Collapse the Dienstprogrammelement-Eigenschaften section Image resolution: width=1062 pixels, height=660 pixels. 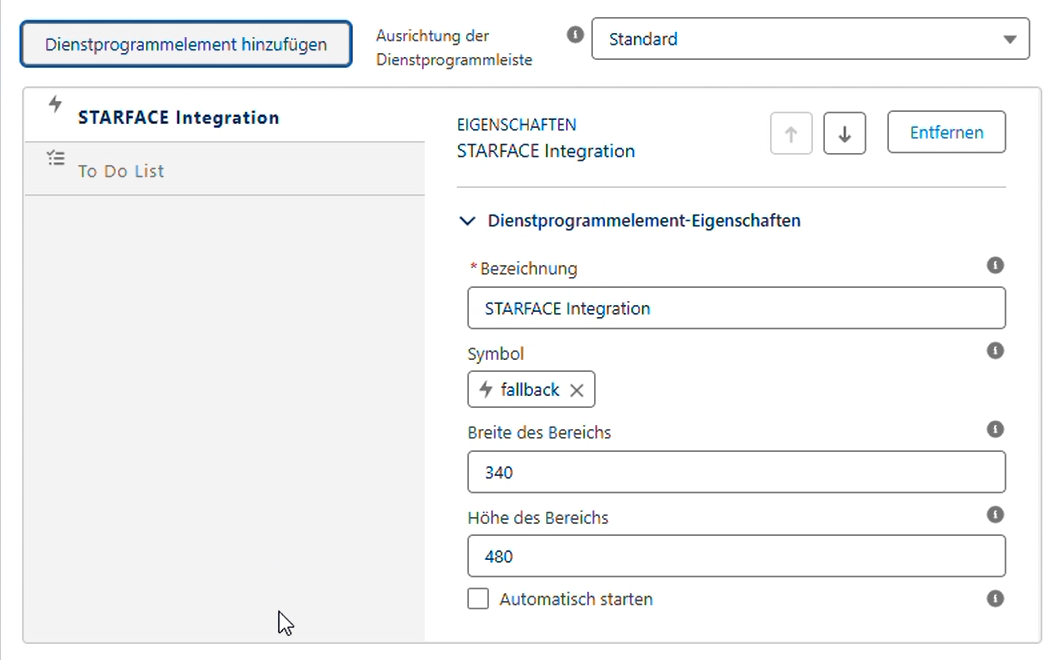pos(467,221)
